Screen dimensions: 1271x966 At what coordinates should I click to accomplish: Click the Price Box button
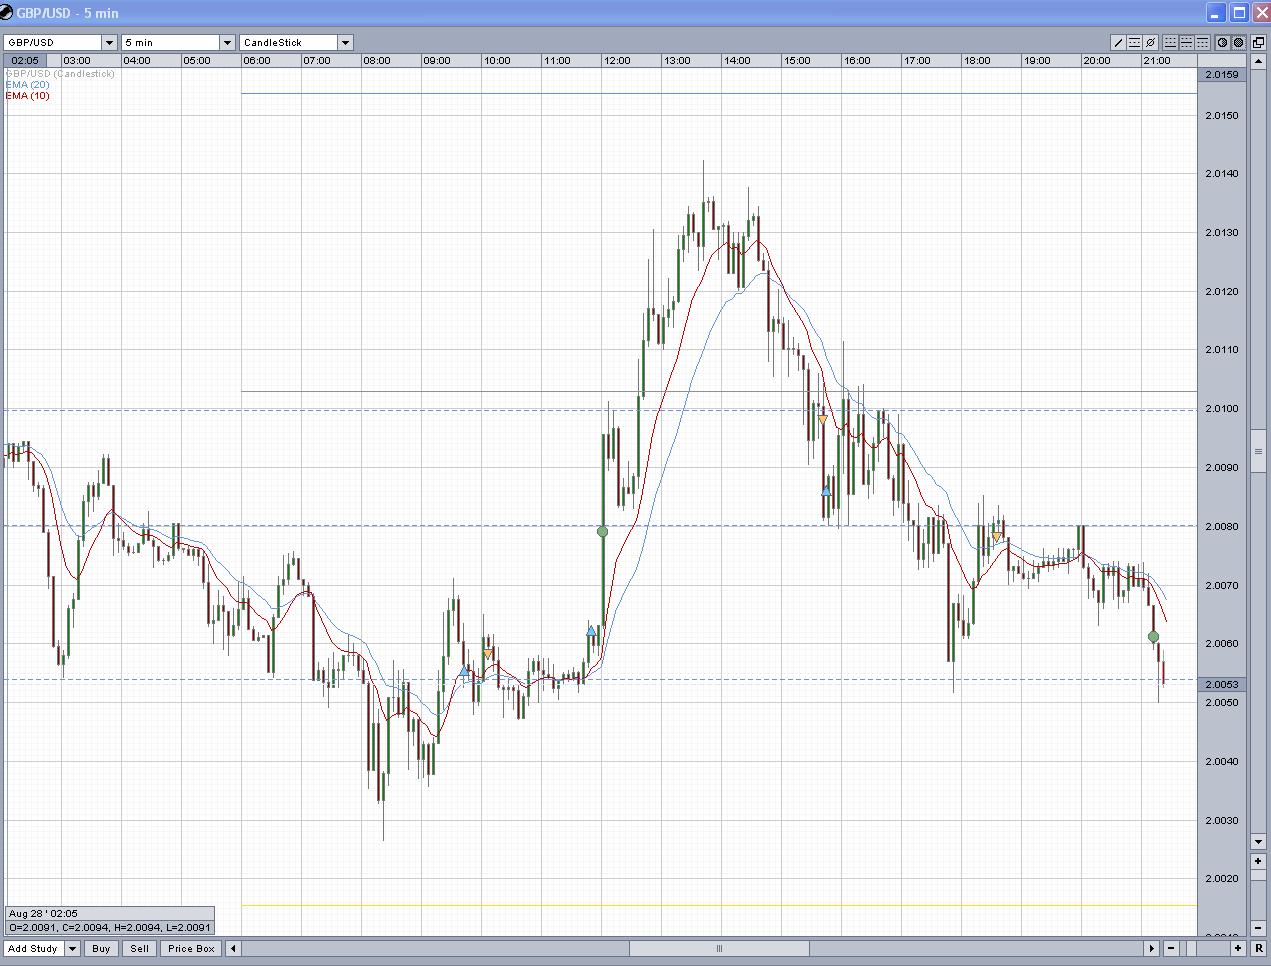[x=191, y=948]
